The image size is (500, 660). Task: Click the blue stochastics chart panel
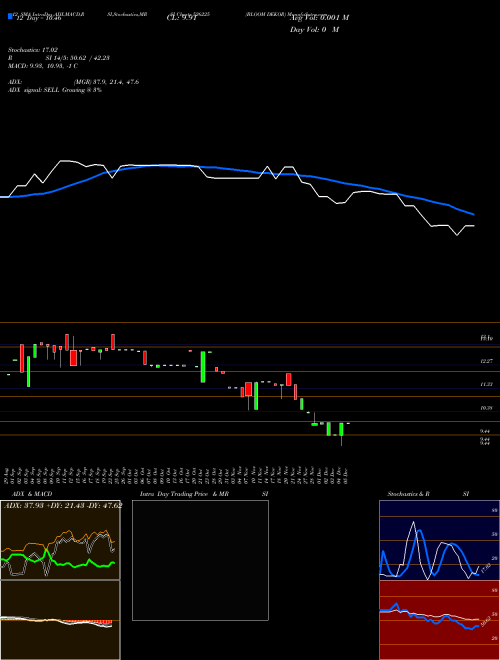439,540
